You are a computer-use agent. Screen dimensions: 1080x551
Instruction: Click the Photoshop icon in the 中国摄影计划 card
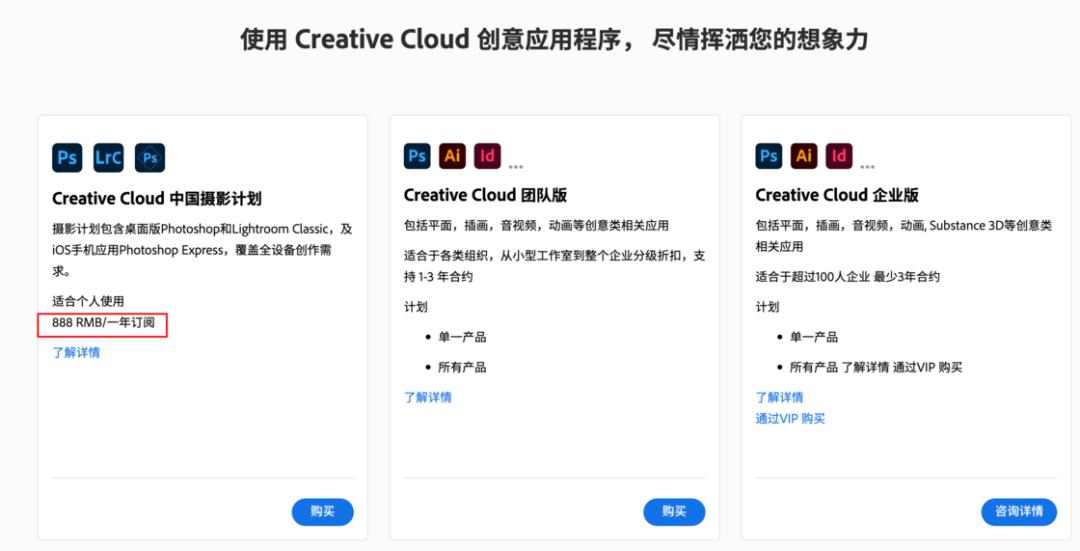coord(67,158)
